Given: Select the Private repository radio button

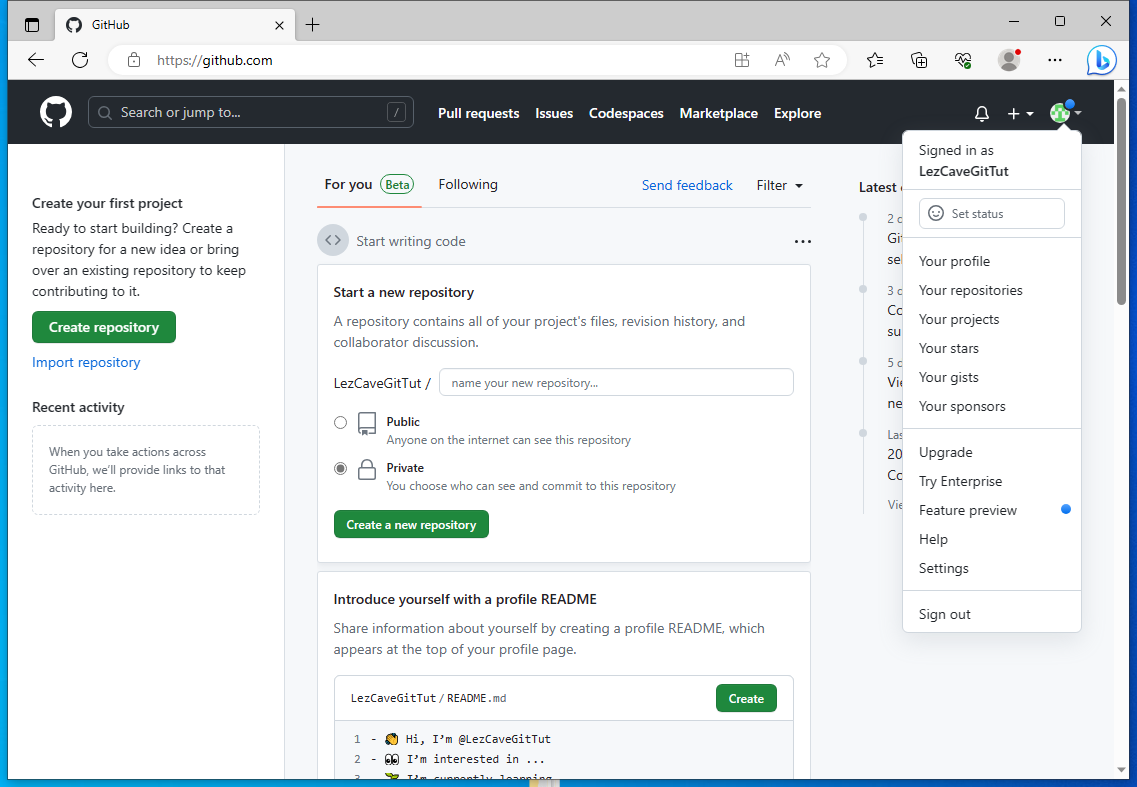Looking at the screenshot, I should pyautogui.click(x=340, y=469).
